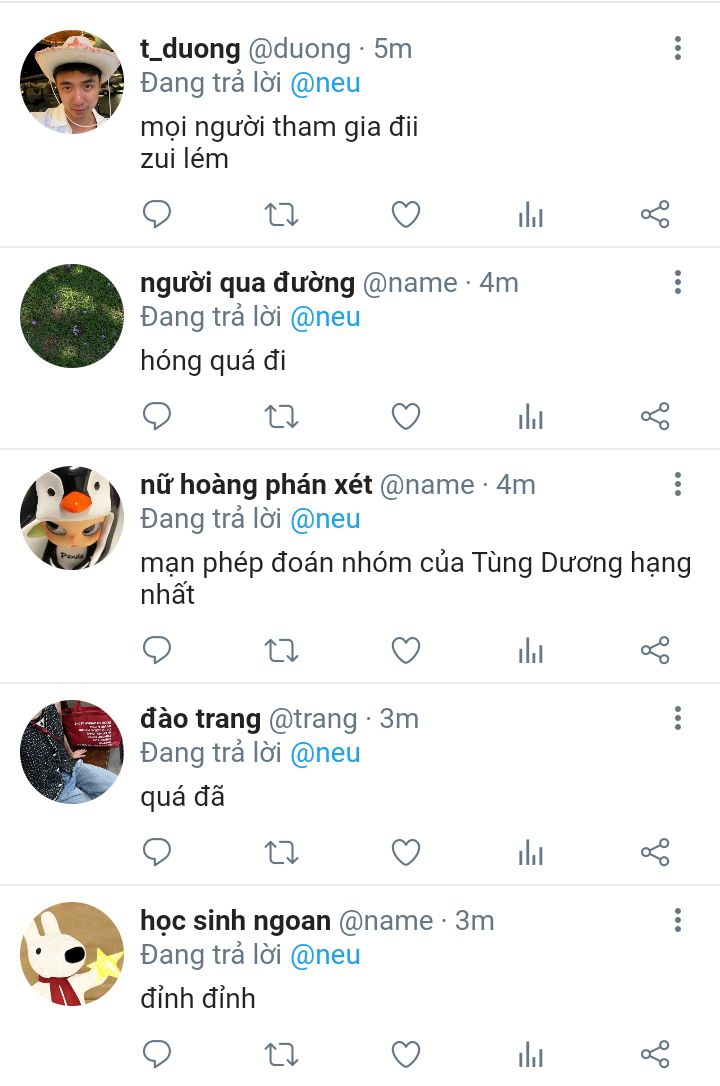Share học sinh ngoan's tweet

point(655,1054)
